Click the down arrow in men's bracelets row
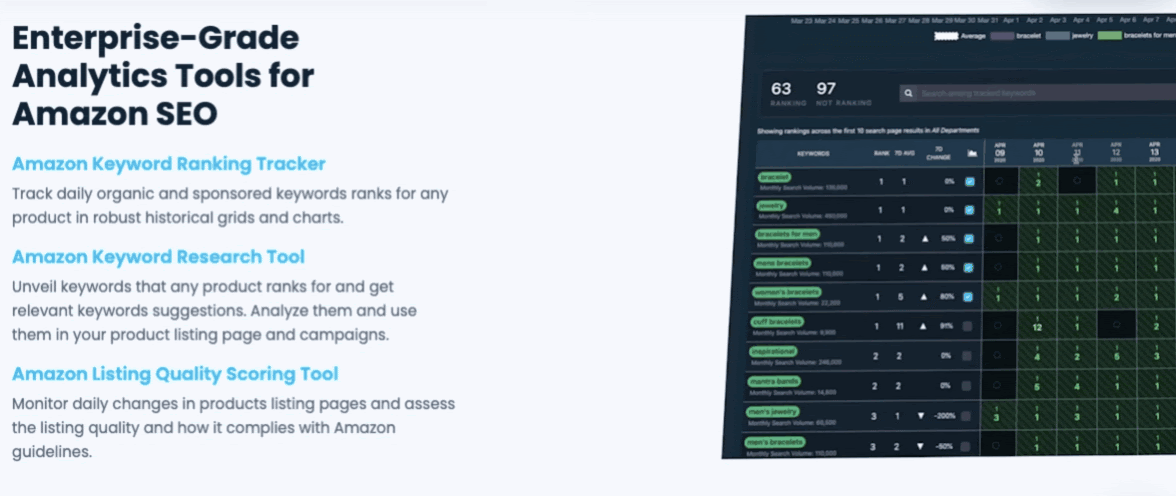1176x496 pixels. point(919,445)
